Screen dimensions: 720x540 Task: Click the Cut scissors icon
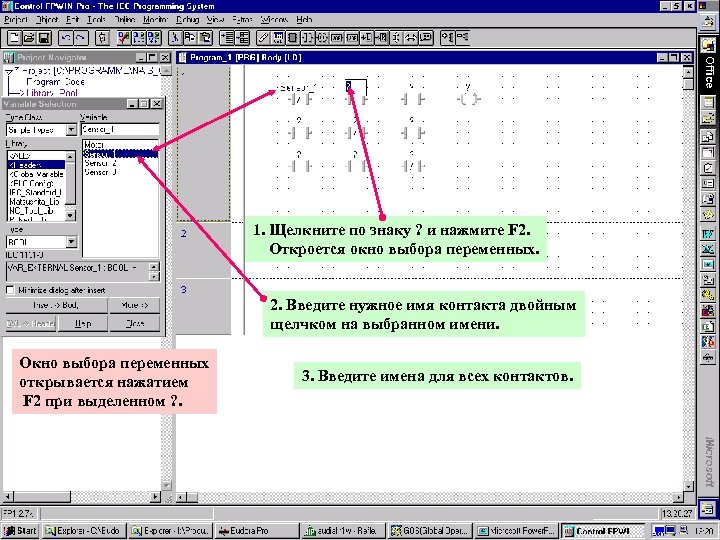(x=175, y=38)
